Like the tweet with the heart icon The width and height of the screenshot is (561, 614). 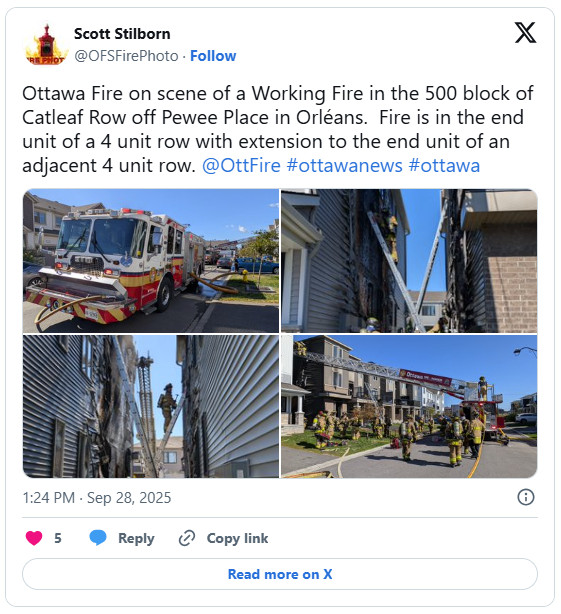point(34,538)
